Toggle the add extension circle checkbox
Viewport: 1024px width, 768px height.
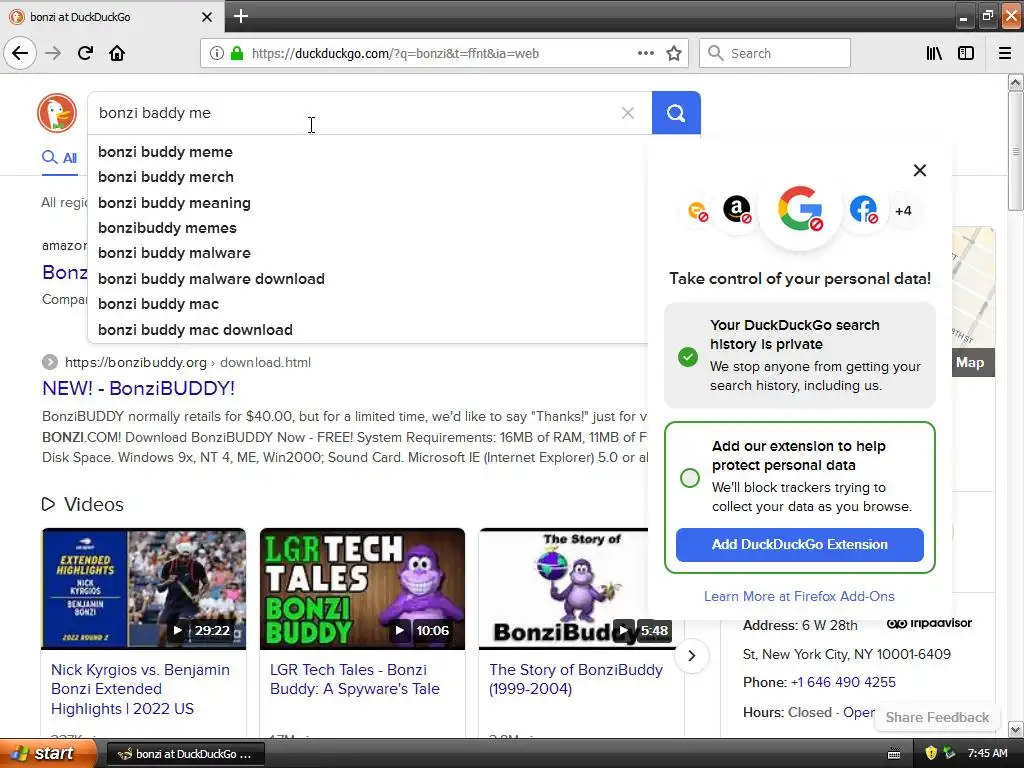(690, 478)
